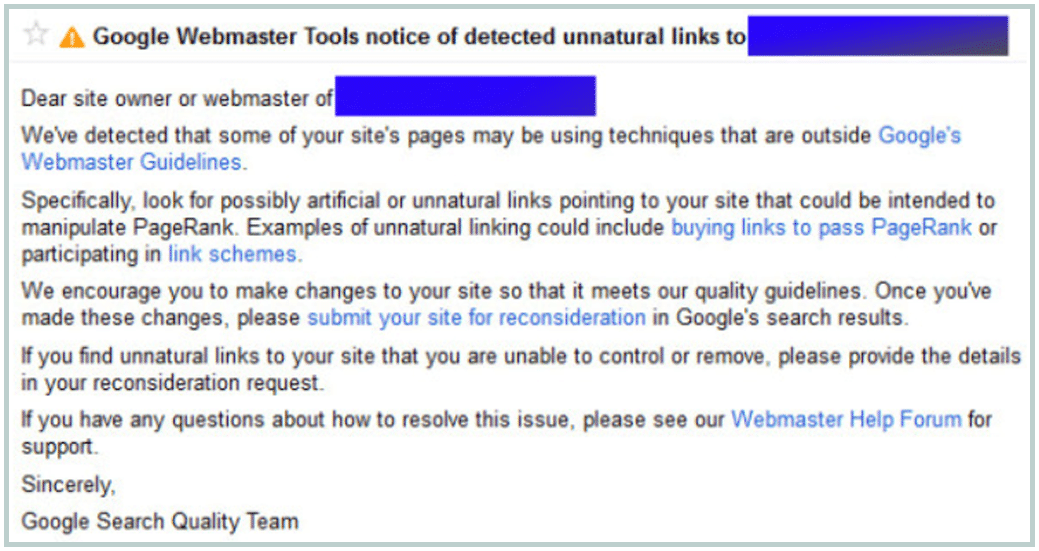Screen dimensions: 1039x551
Task: Visit the Webmaster Help Forum link
Action: click(846, 419)
